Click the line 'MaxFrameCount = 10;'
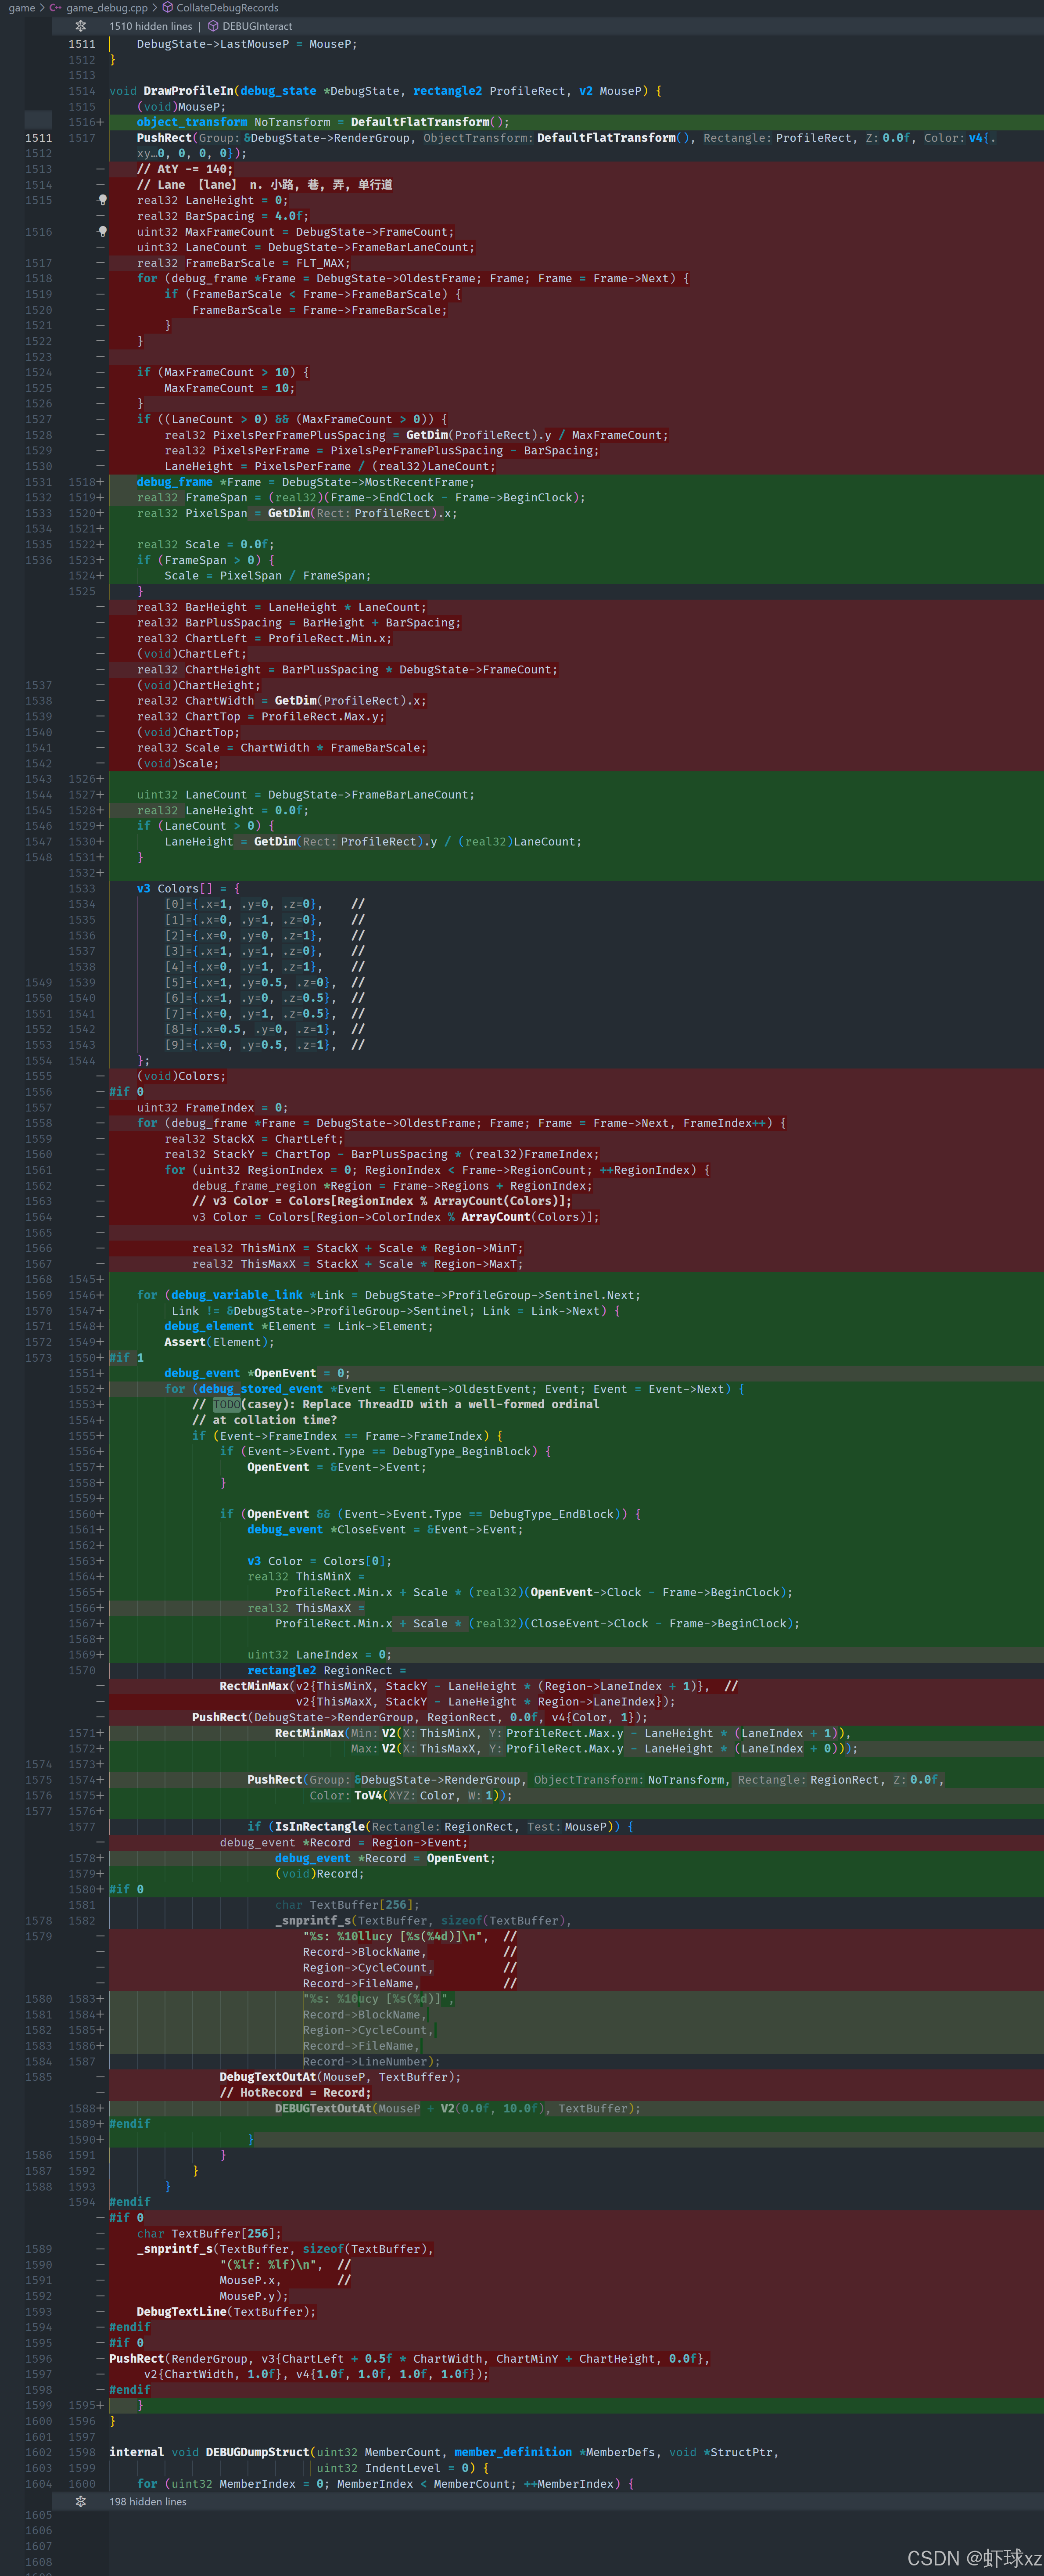Screen dimensions: 1044x2576 click(x=229, y=388)
